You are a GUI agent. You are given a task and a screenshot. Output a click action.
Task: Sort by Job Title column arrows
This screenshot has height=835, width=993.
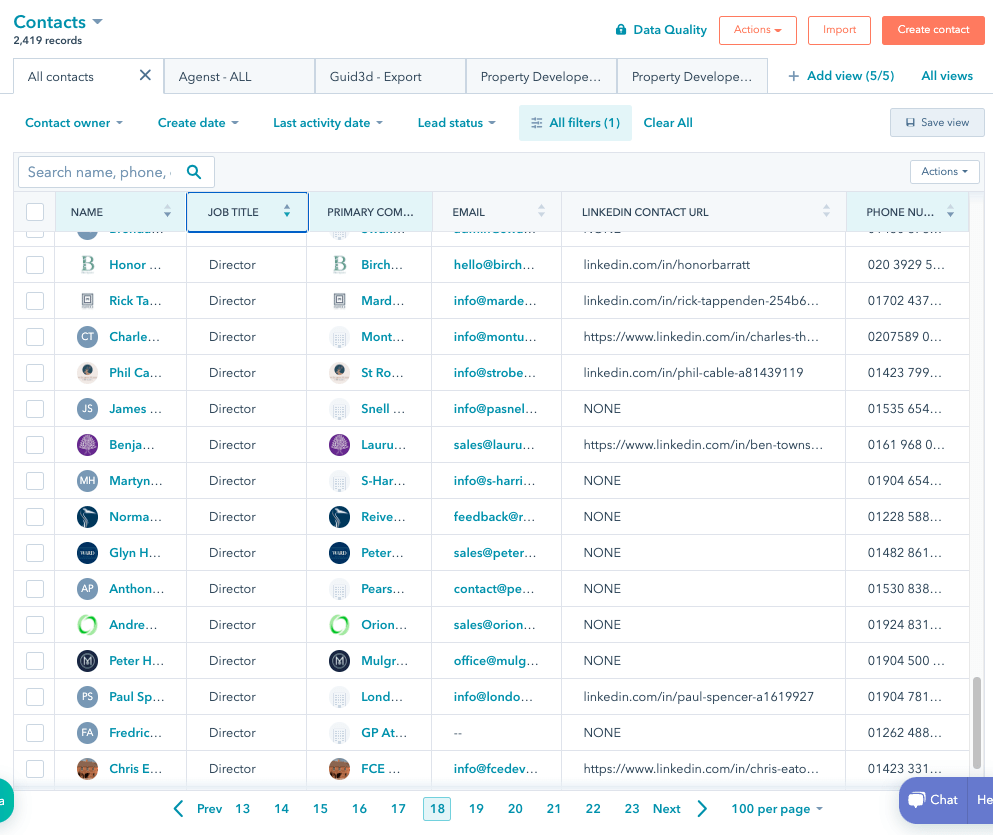287,211
